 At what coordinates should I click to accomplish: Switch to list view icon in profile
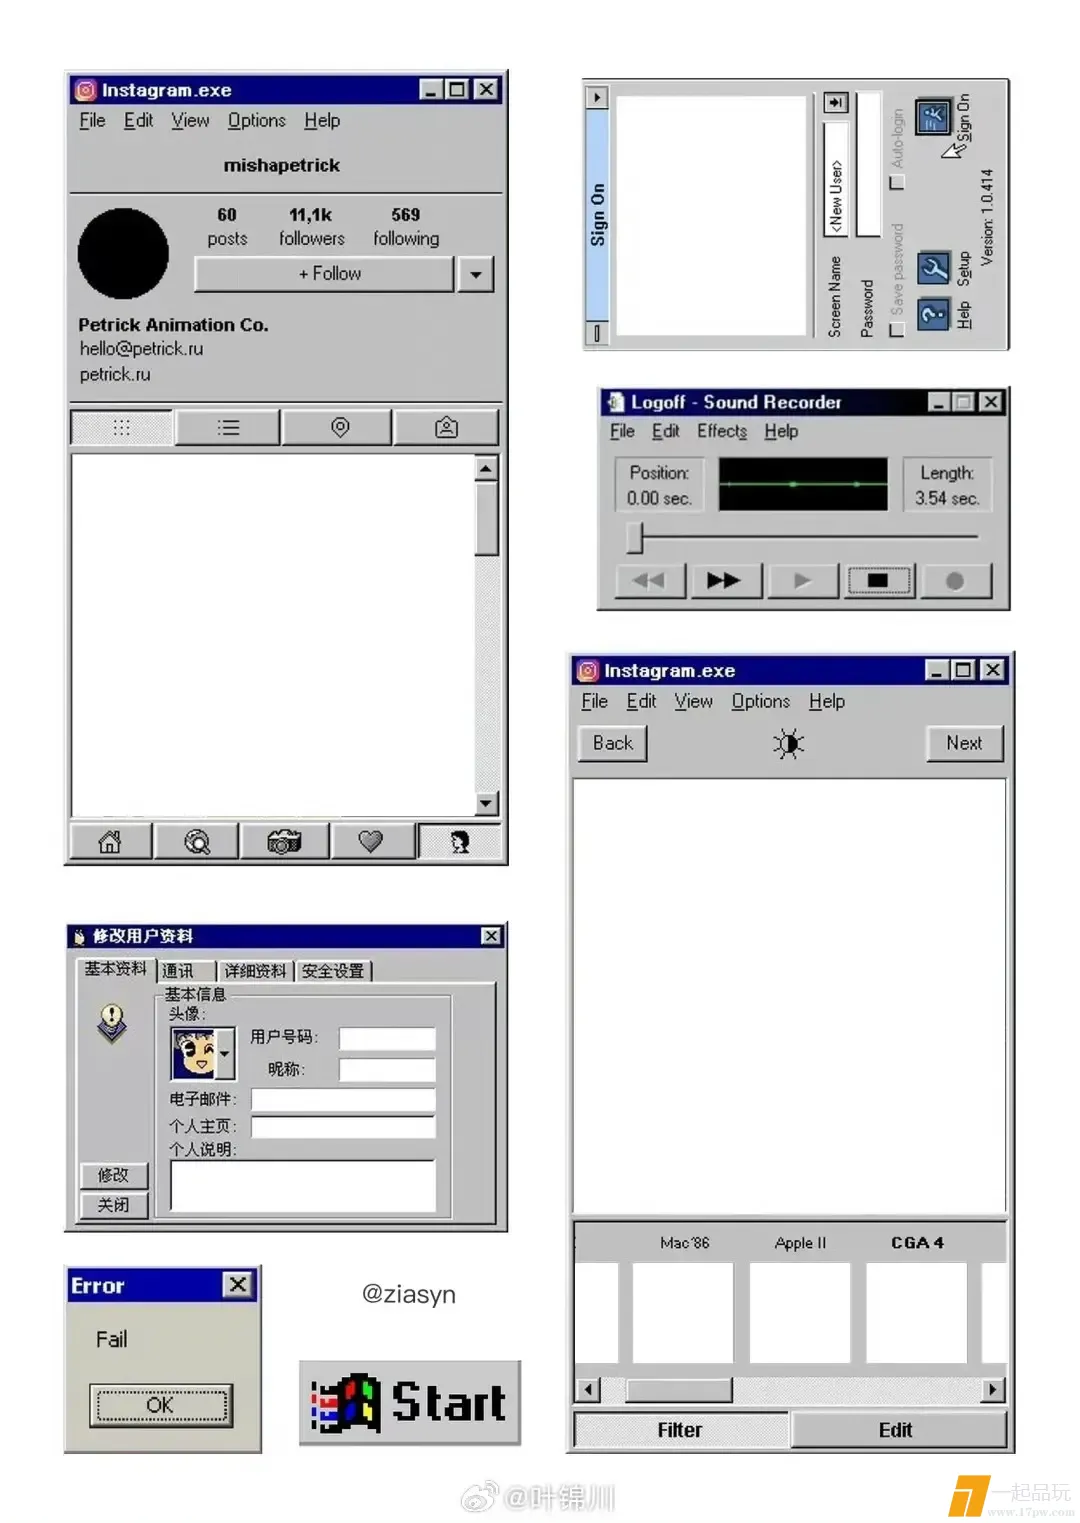[228, 428]
